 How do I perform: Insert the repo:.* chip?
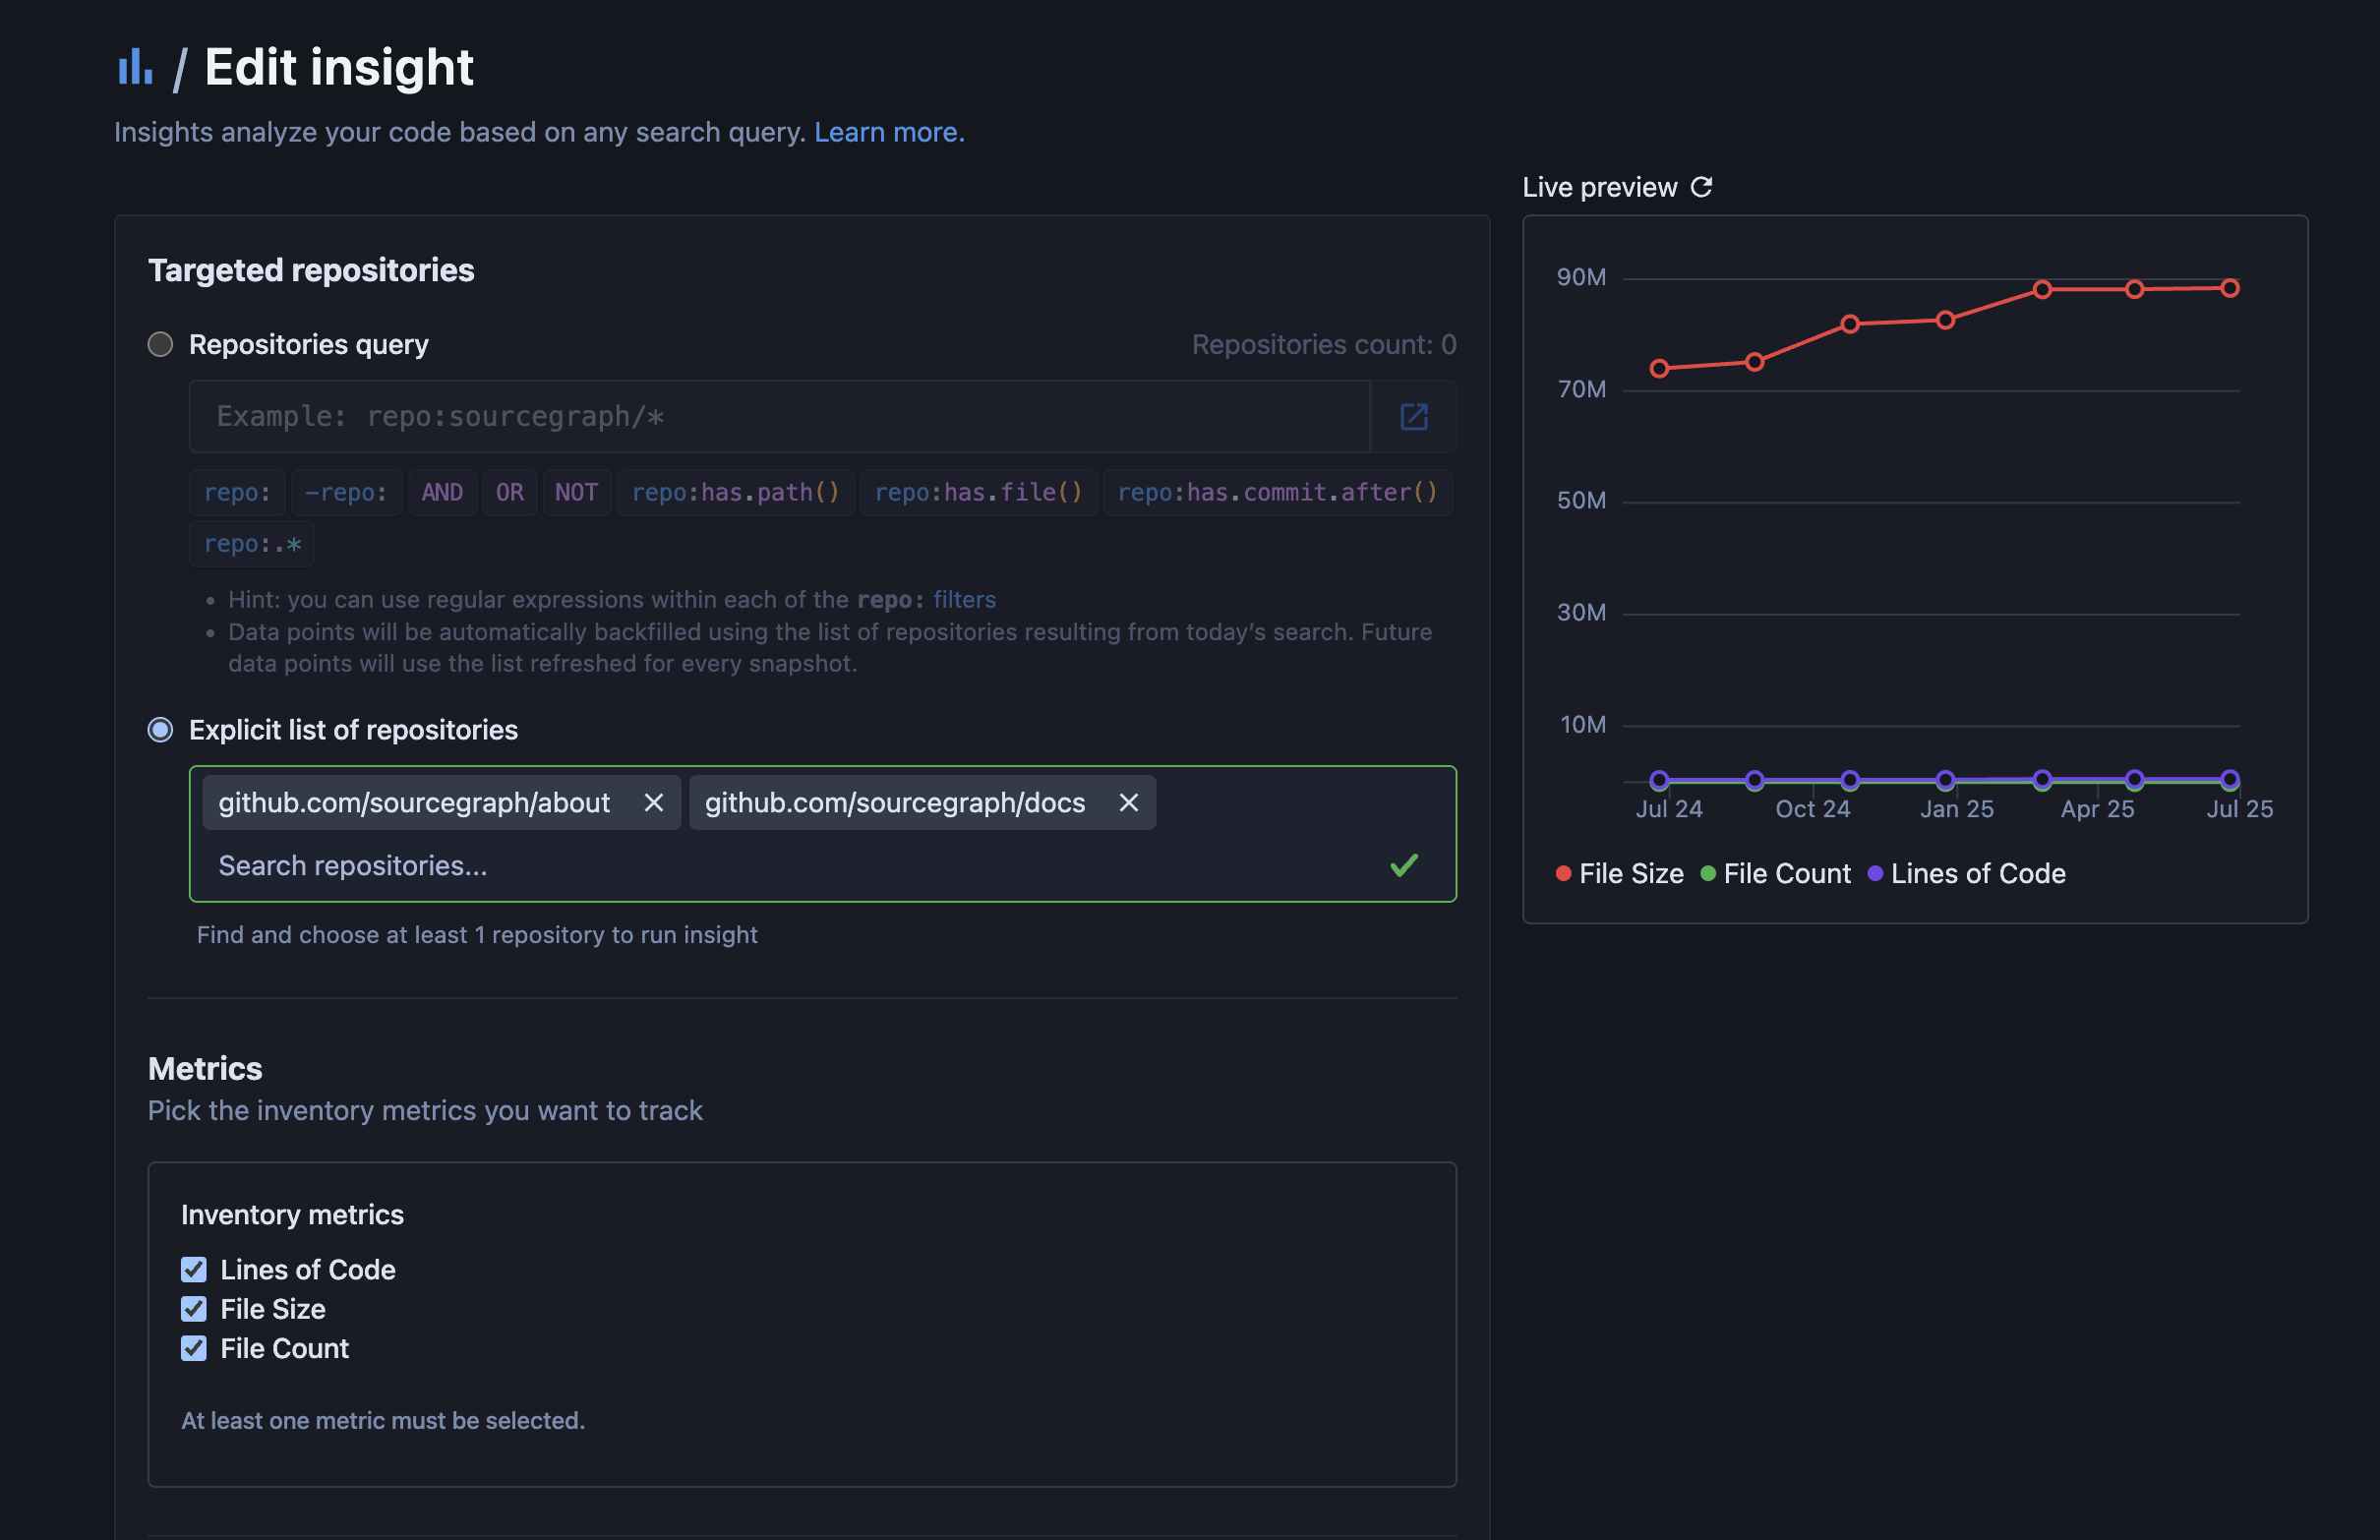(252, 545)
